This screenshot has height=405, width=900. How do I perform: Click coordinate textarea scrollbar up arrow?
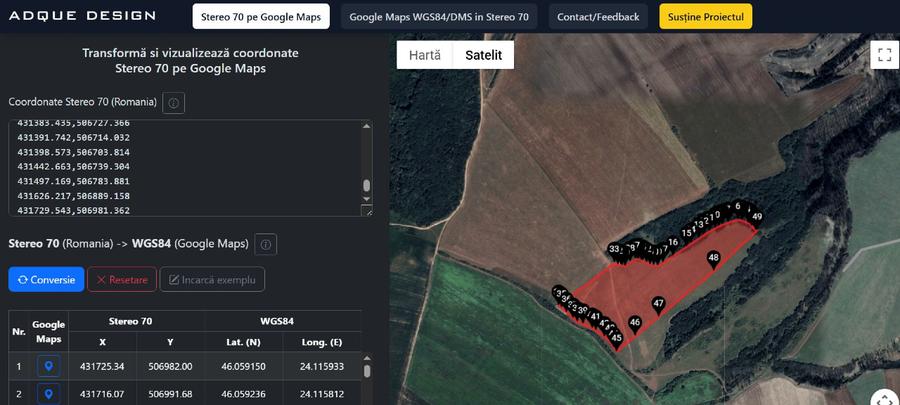367,126
